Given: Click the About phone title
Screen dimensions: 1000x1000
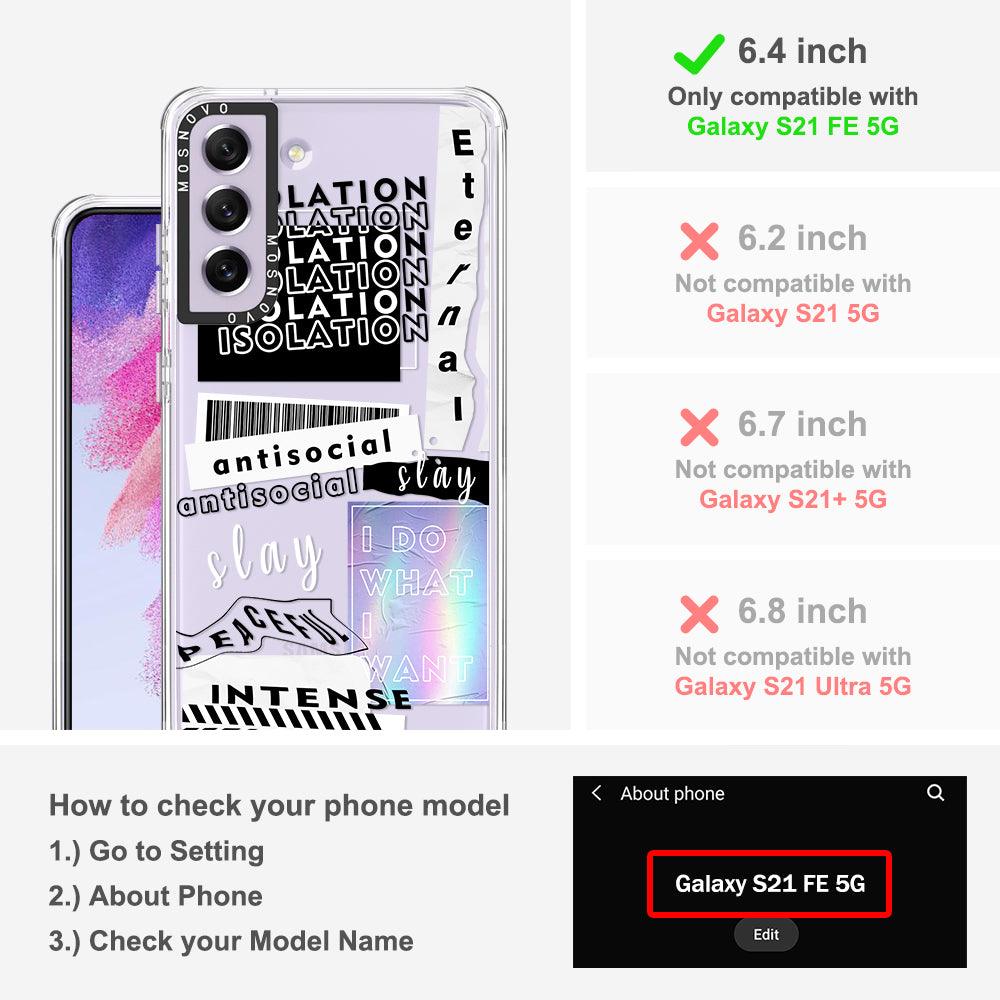Looking at the screenshot, I should click(x=672, y=793).
